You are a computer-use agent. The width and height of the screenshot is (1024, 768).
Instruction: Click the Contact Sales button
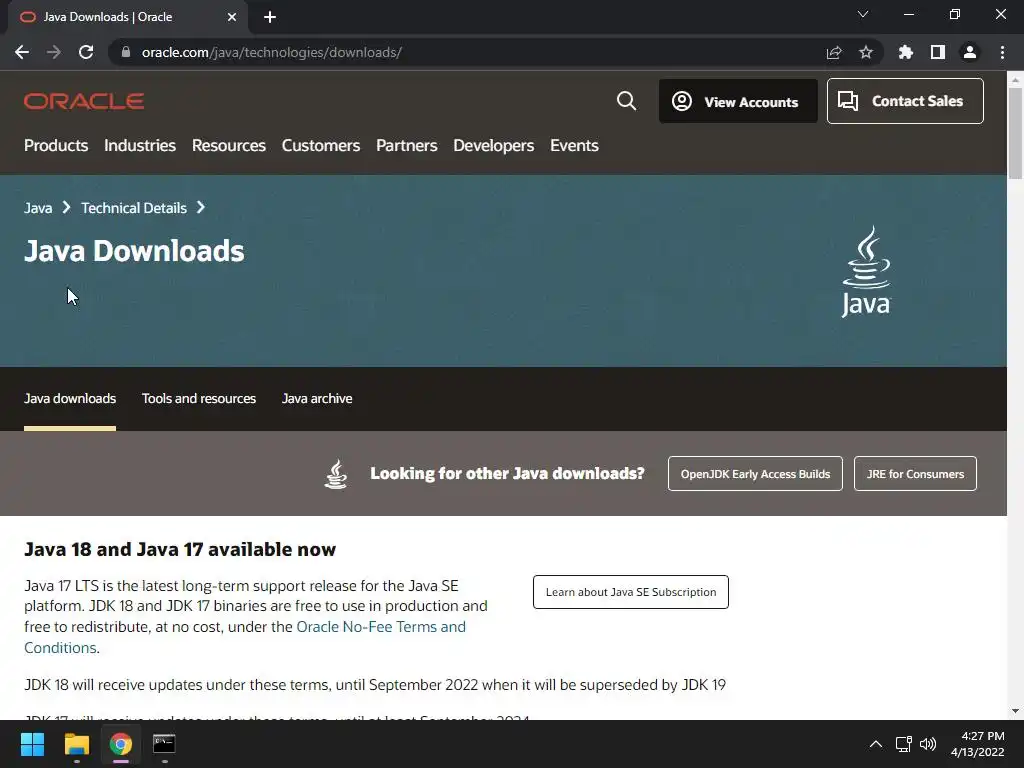[x=905, y=101]
